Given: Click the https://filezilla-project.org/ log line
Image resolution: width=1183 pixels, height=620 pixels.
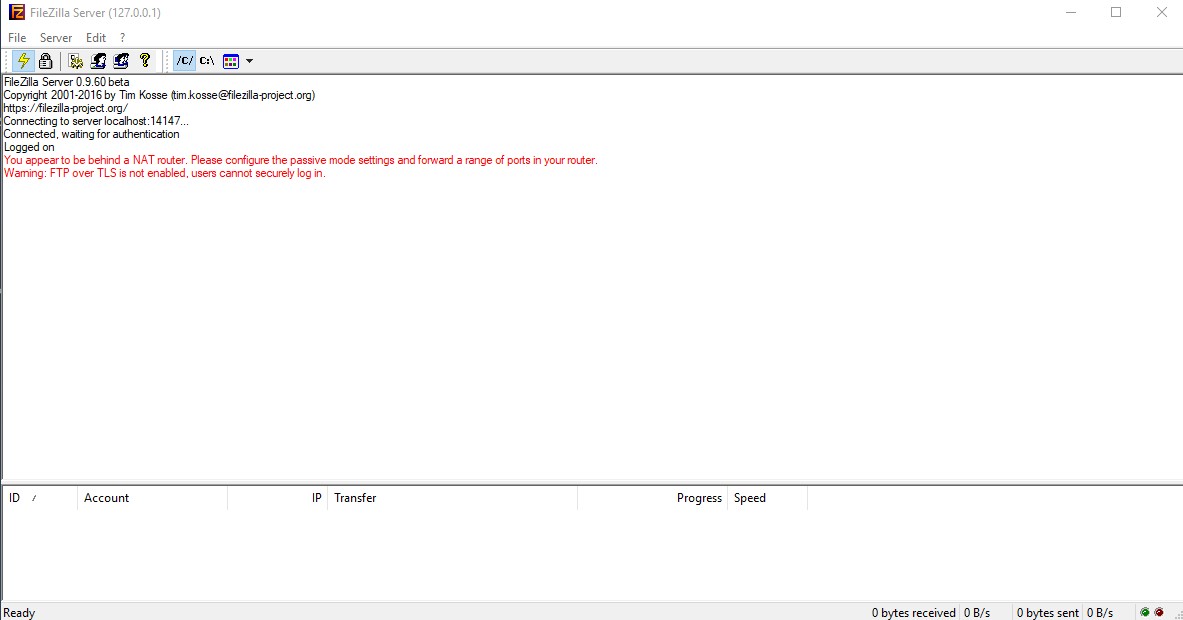Looking at the screenshot, I should coord(66,108).
